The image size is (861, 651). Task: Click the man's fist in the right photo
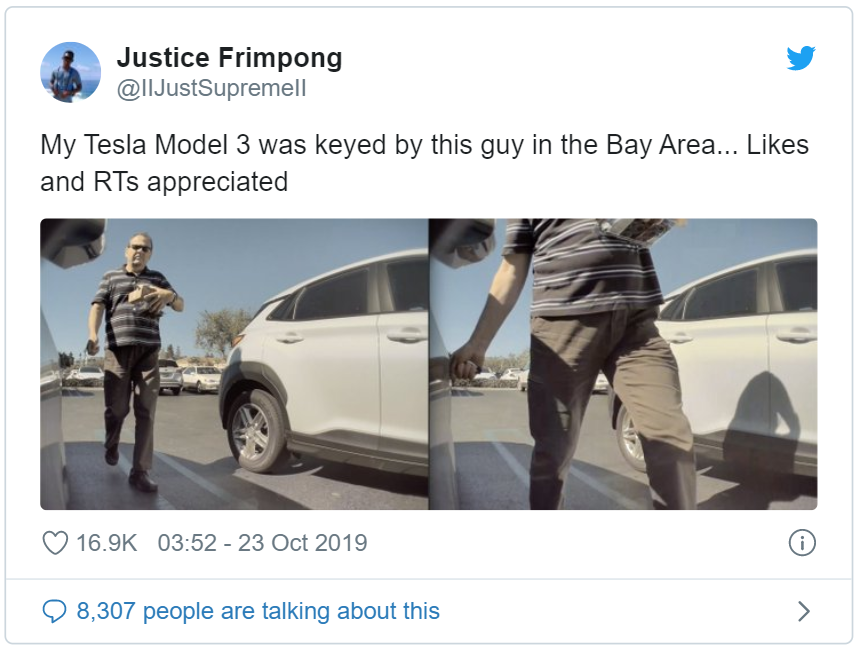coord(465,364)
